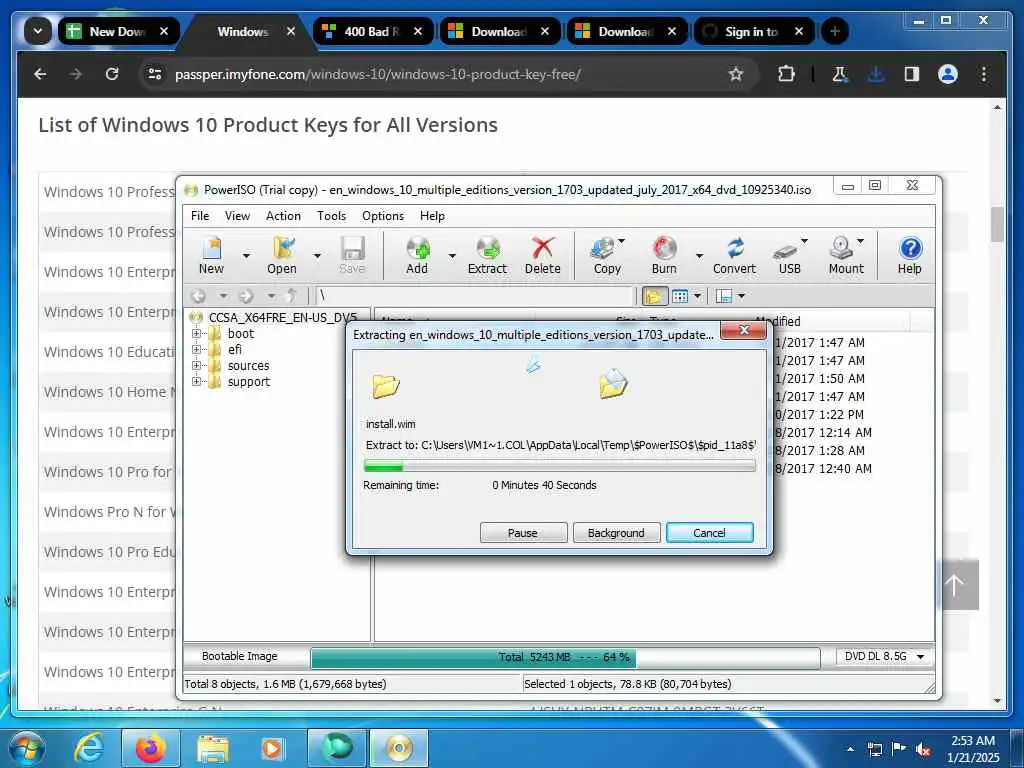Open the File menu in PowerISO
Image resolution: width=1024 pixels, height=768 pixels.
click(200, 216)
